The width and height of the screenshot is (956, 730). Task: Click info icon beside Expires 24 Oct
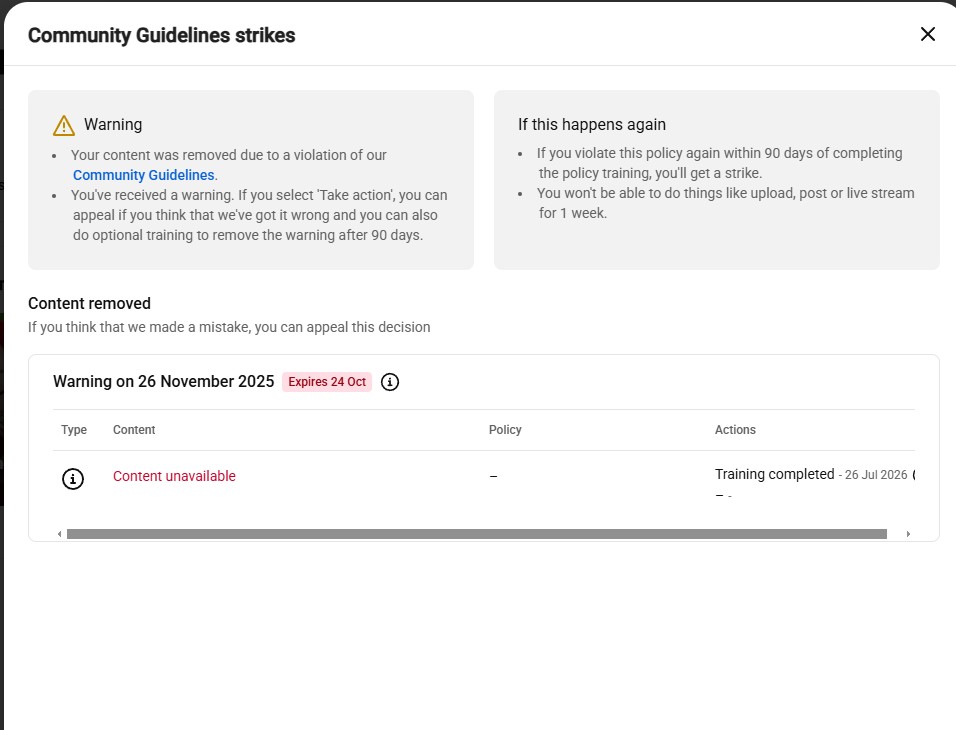[390, 382]
